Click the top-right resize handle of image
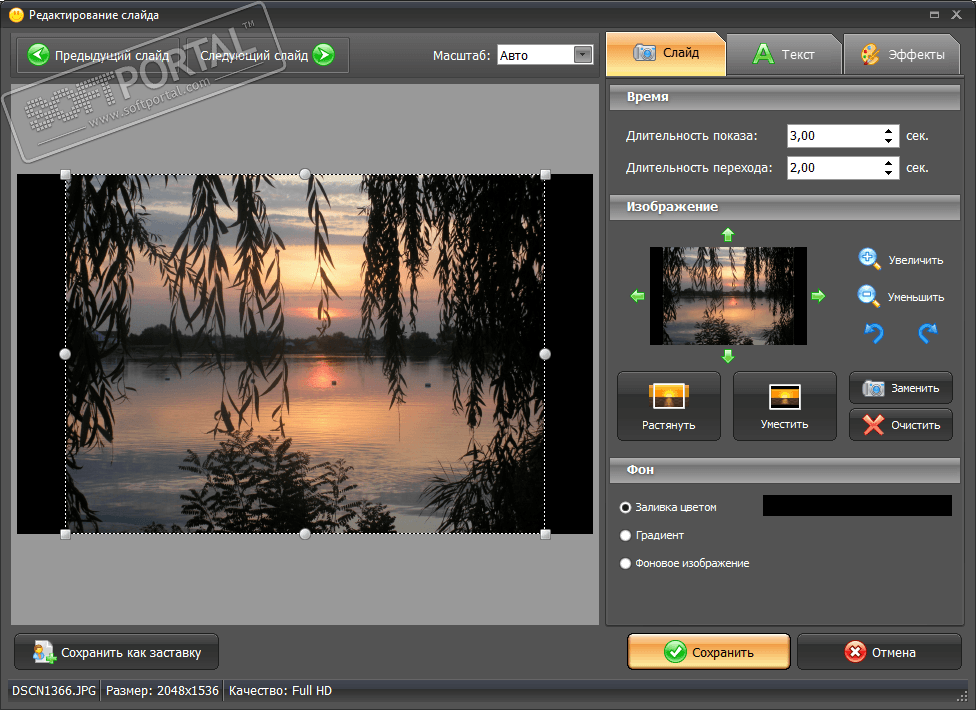Image resolution: width=976 pixels, height=710 pixels. pos(545,175)
